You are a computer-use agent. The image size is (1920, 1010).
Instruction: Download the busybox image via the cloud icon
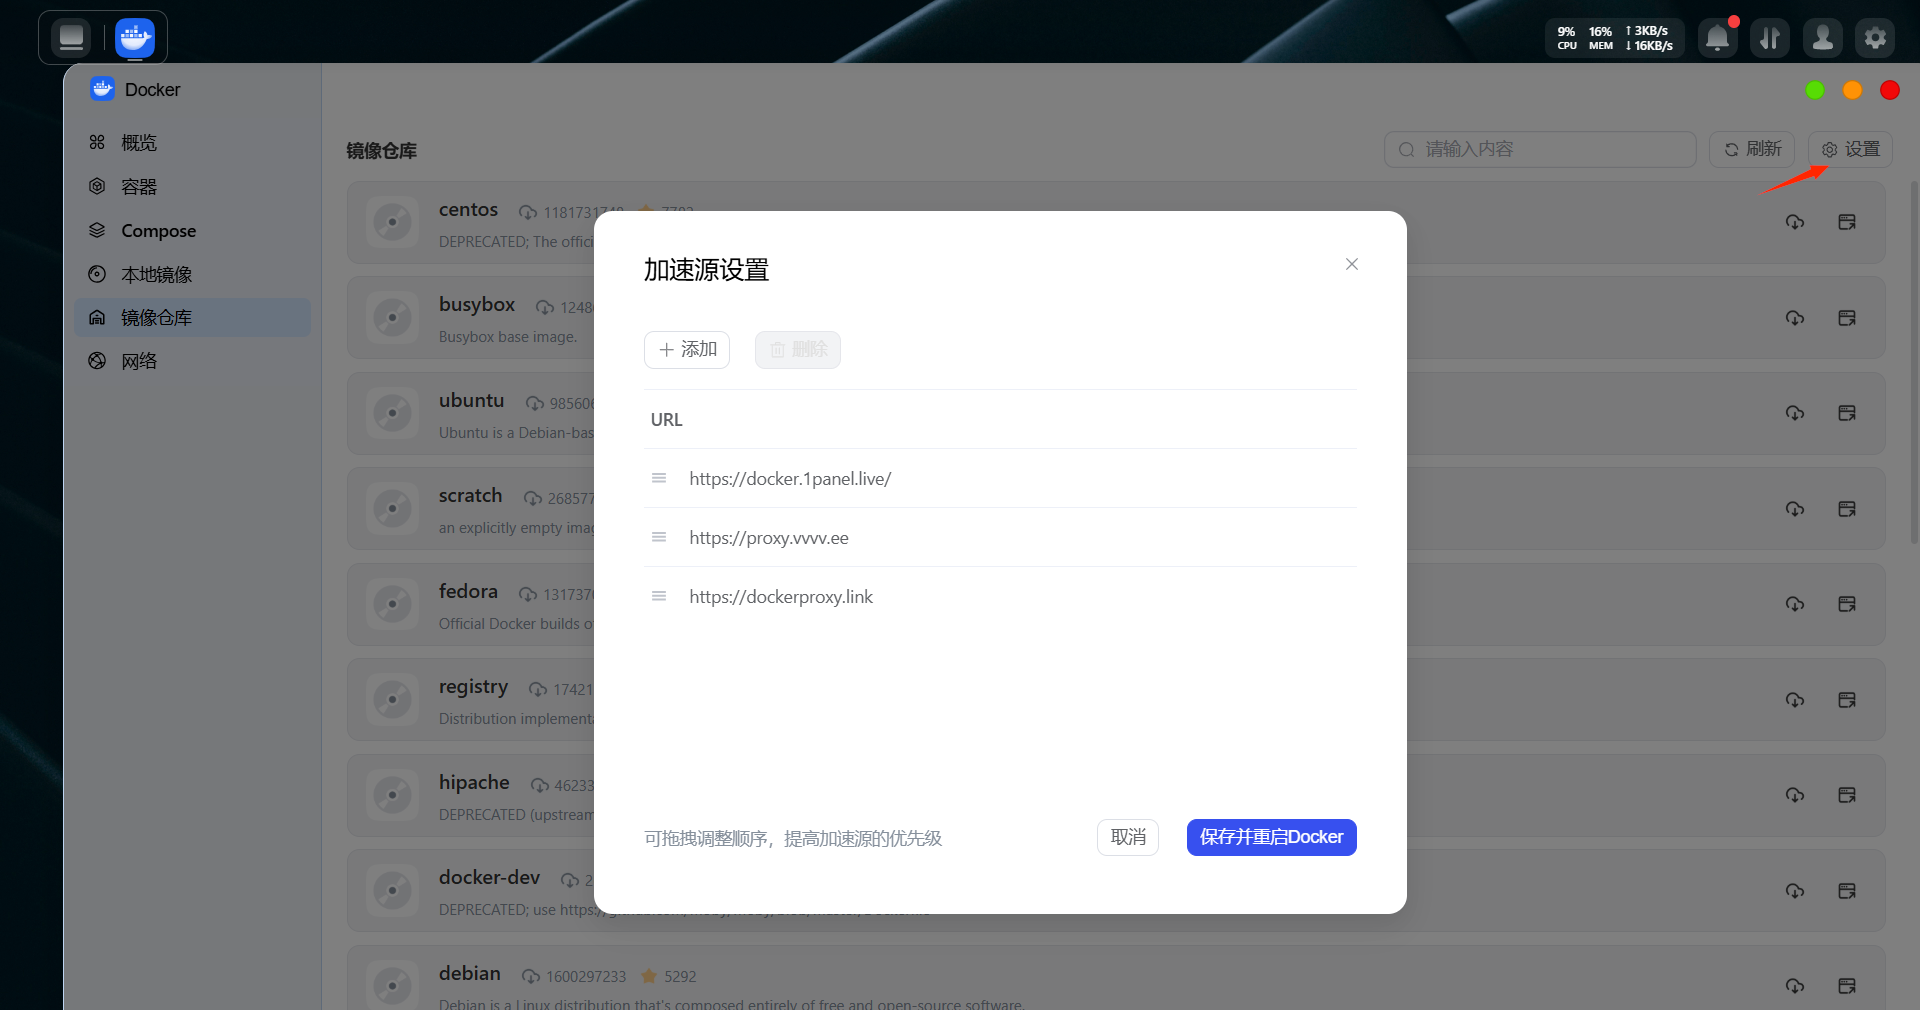1795,318
